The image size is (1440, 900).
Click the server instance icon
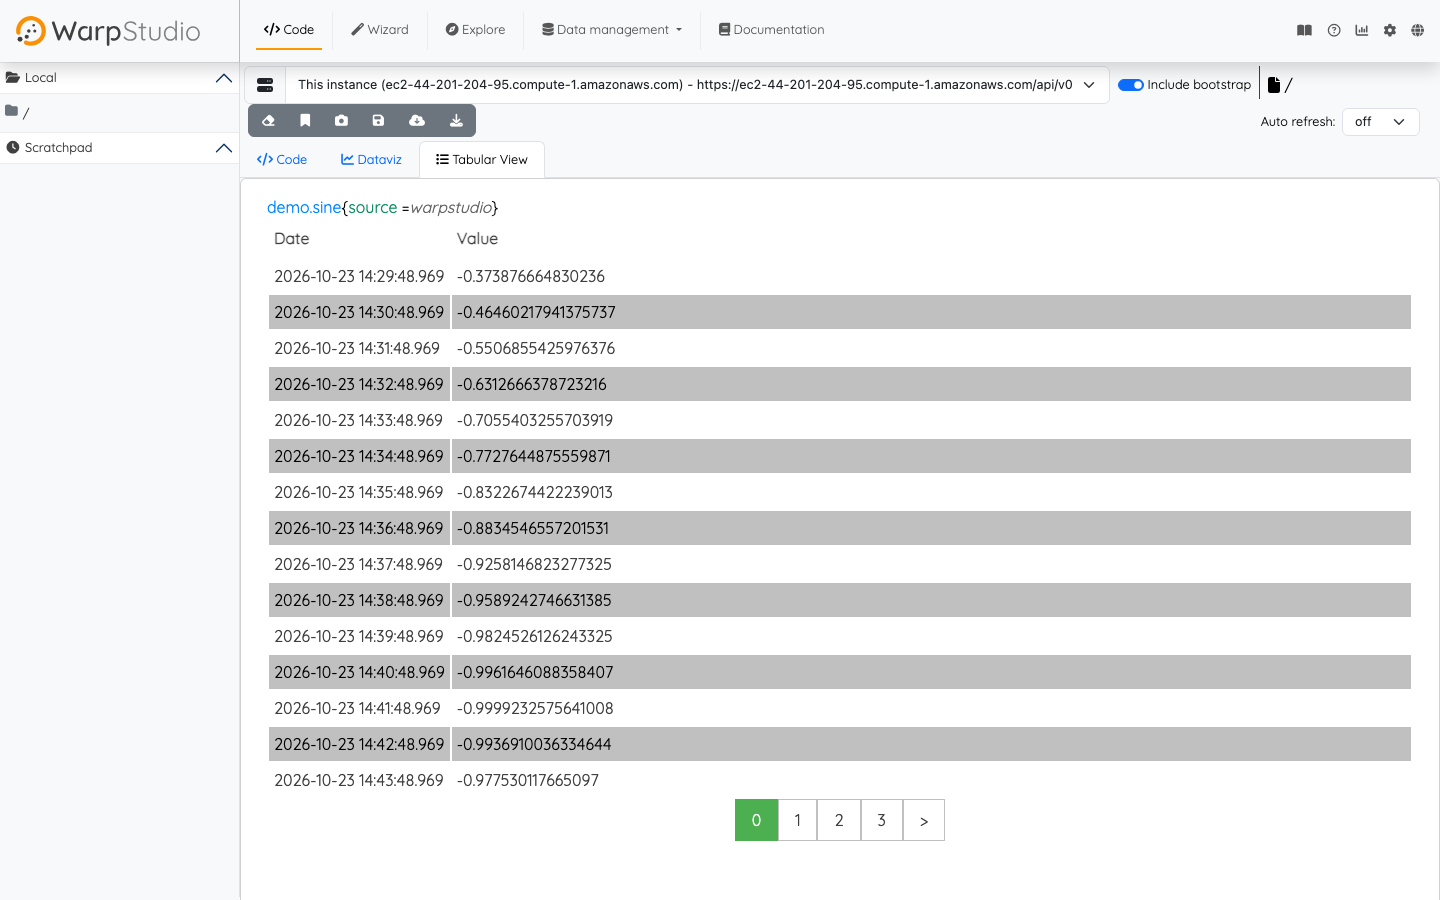[x=265, y=85]
